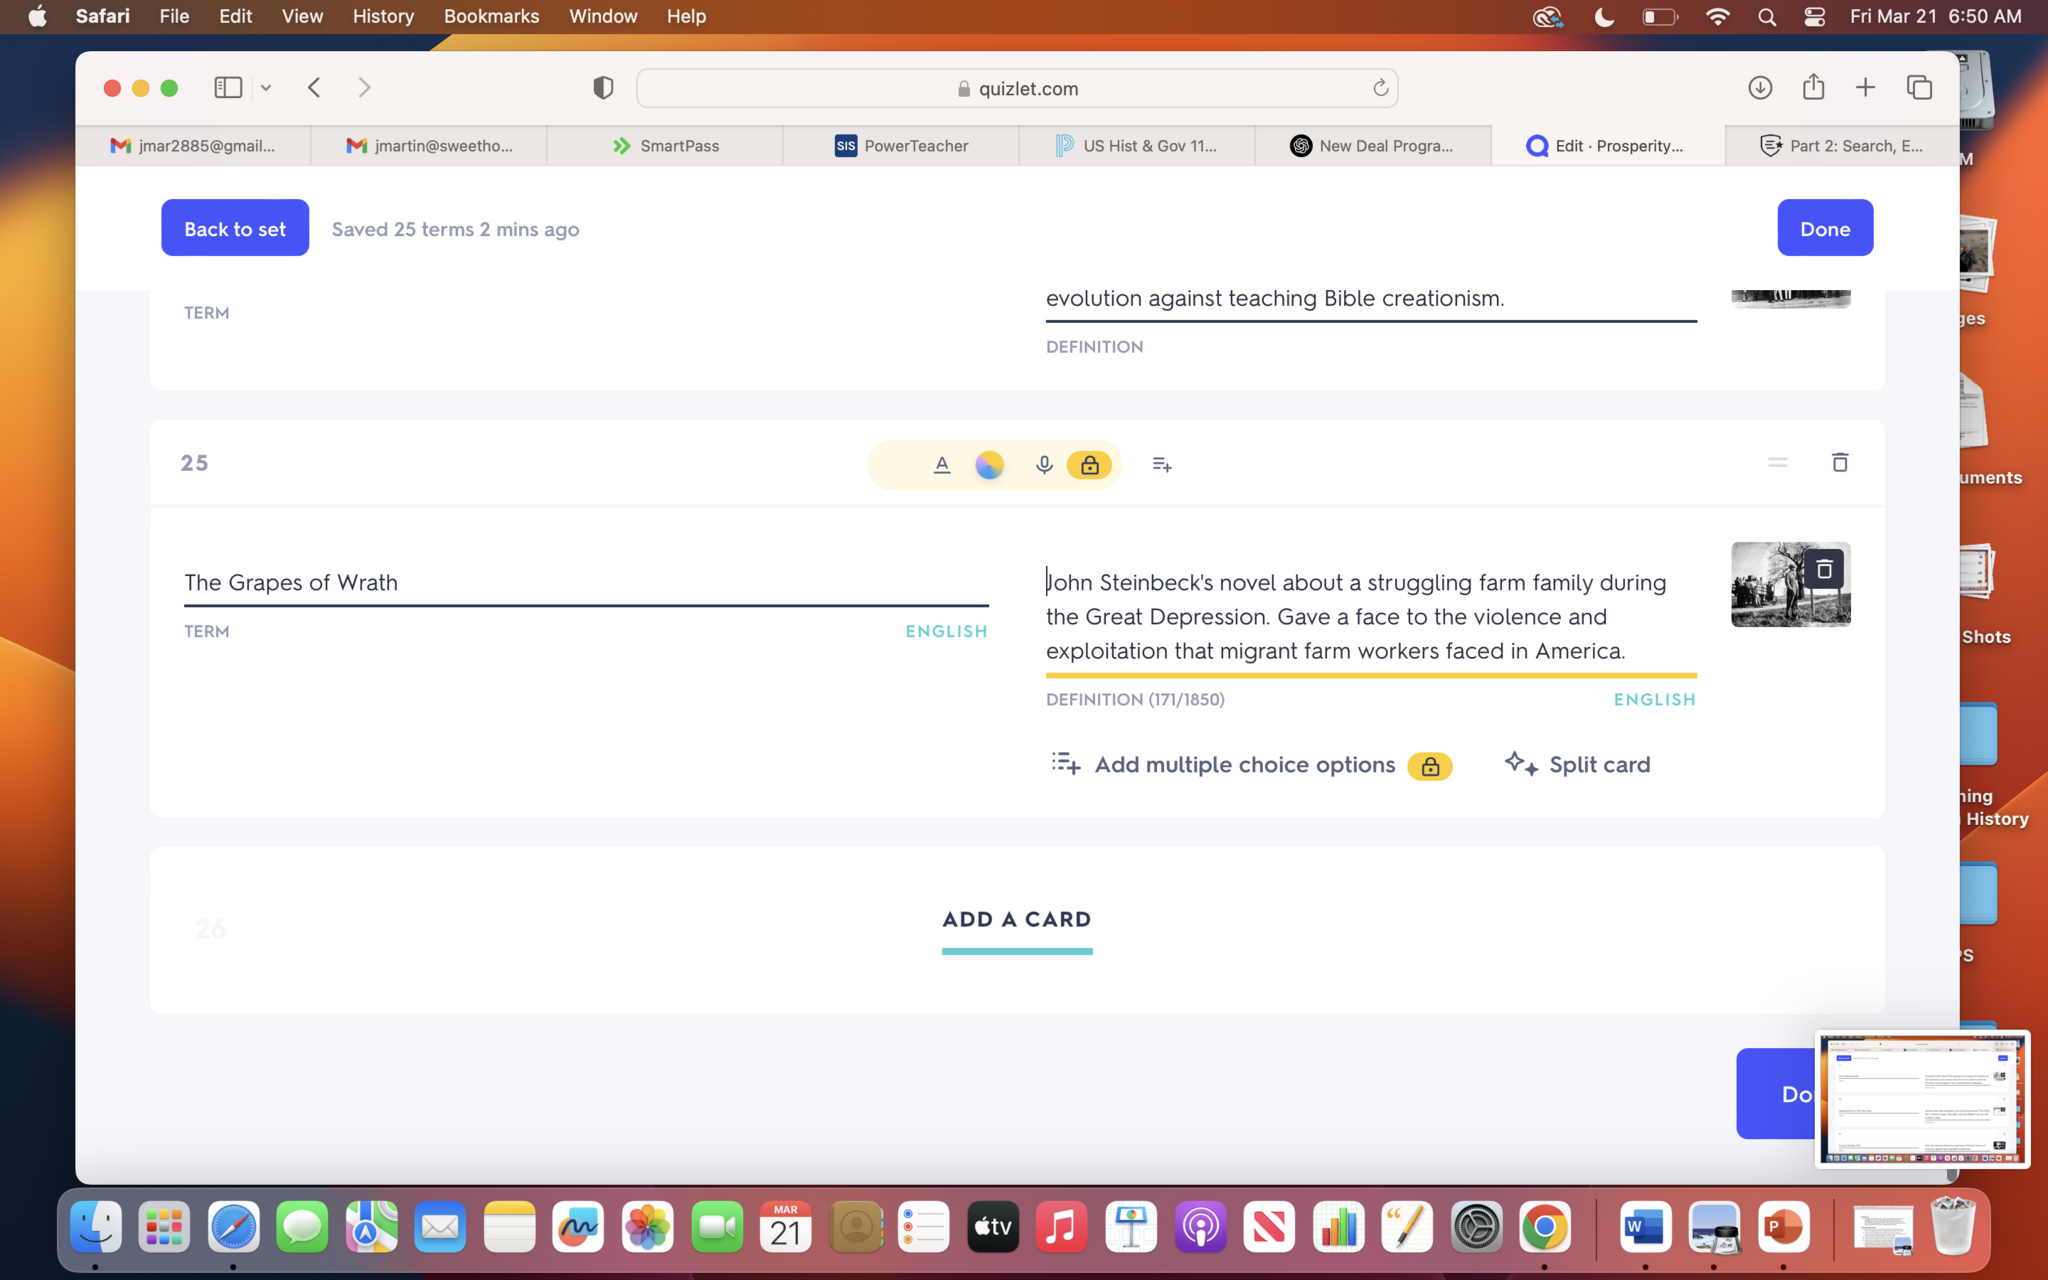
Task: Click Back to set button
Action: [x=235, y=229]
